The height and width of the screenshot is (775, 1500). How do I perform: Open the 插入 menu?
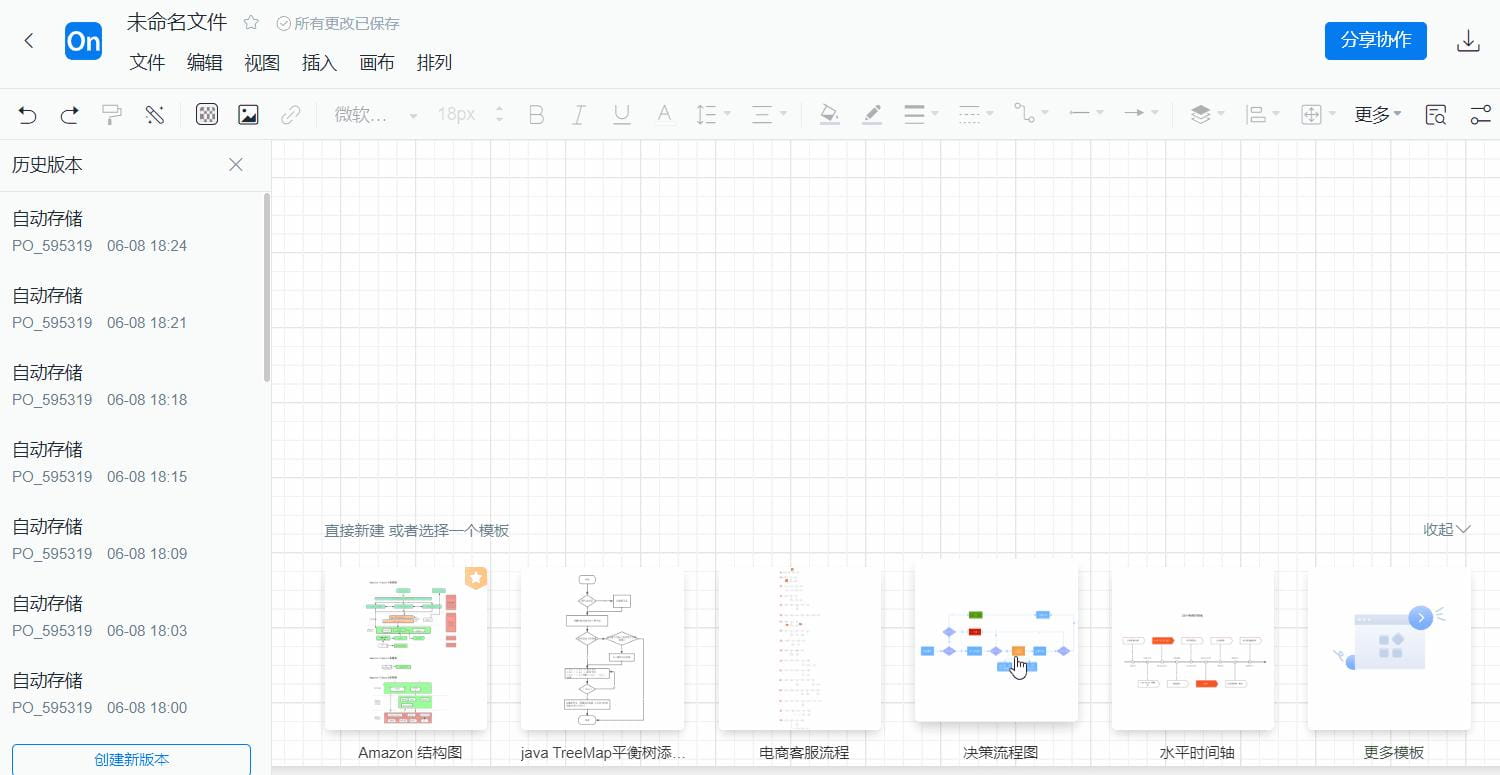click(x=319, y=62)
